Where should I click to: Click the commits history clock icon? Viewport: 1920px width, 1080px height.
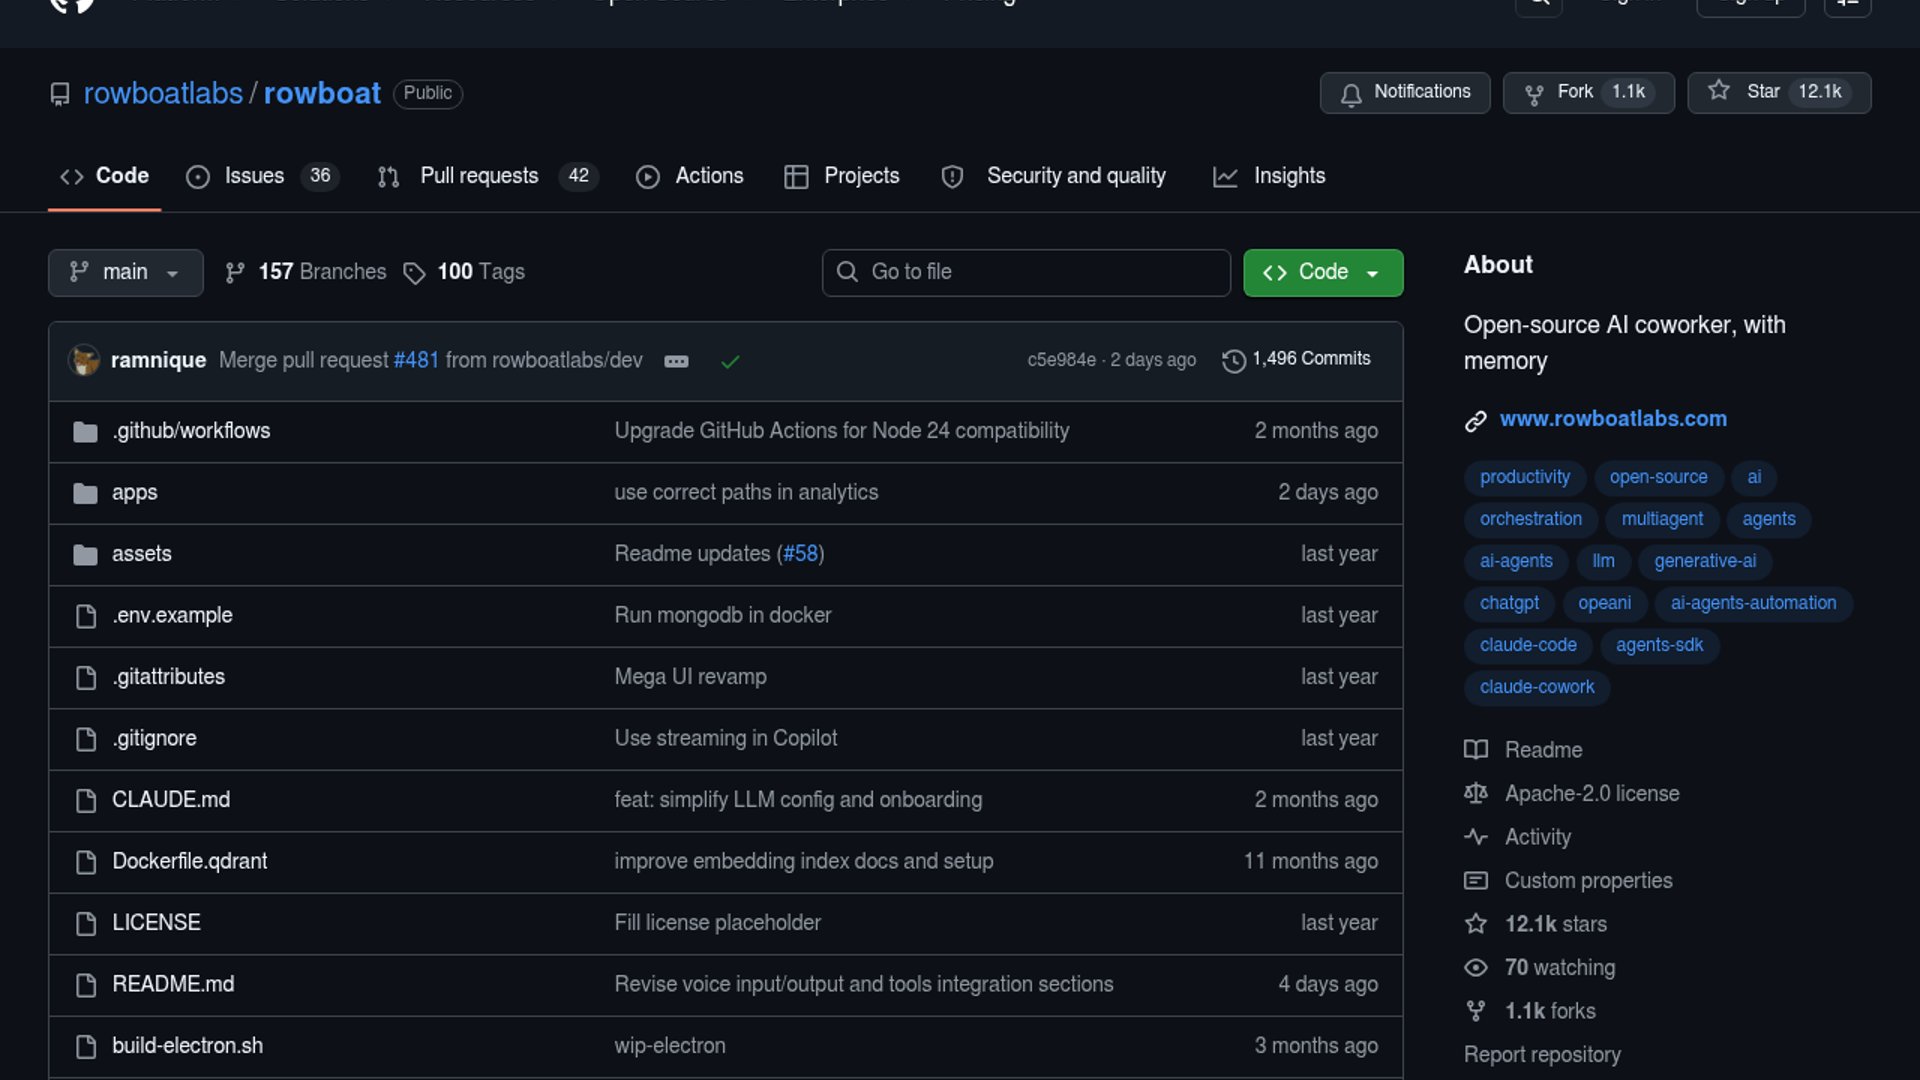pos(1234,360)
